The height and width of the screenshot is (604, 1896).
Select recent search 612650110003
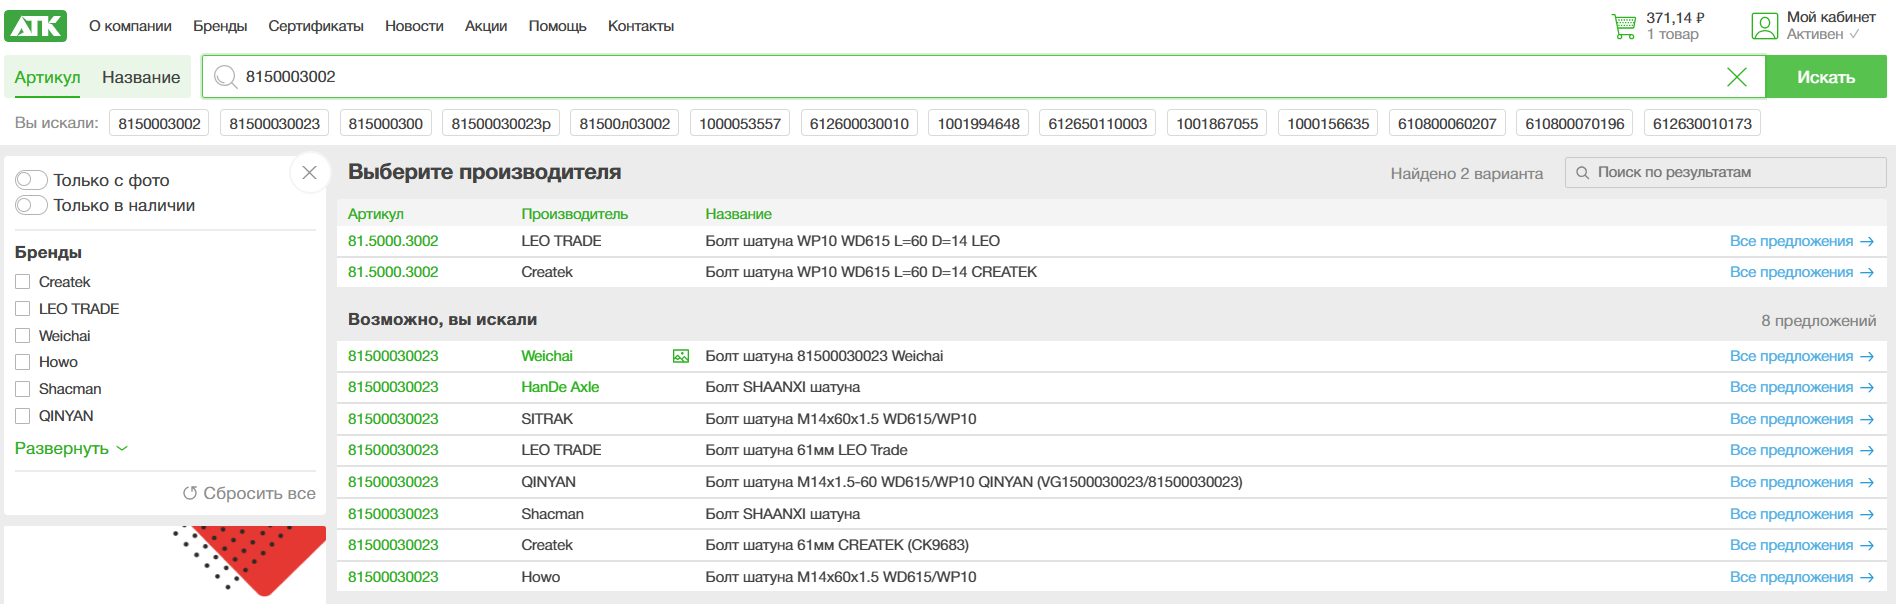pos(1098,124)
